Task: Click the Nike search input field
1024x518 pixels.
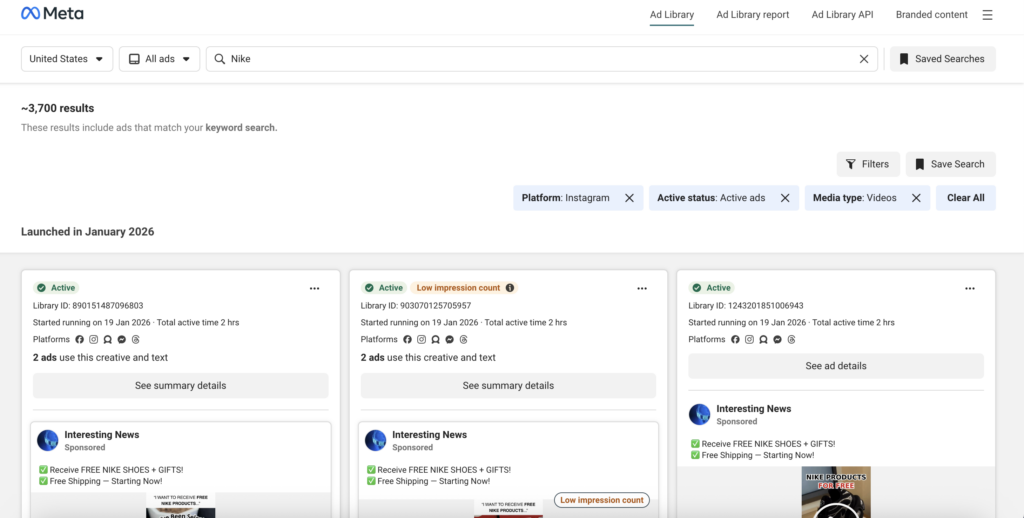Action: pos(540,59)
